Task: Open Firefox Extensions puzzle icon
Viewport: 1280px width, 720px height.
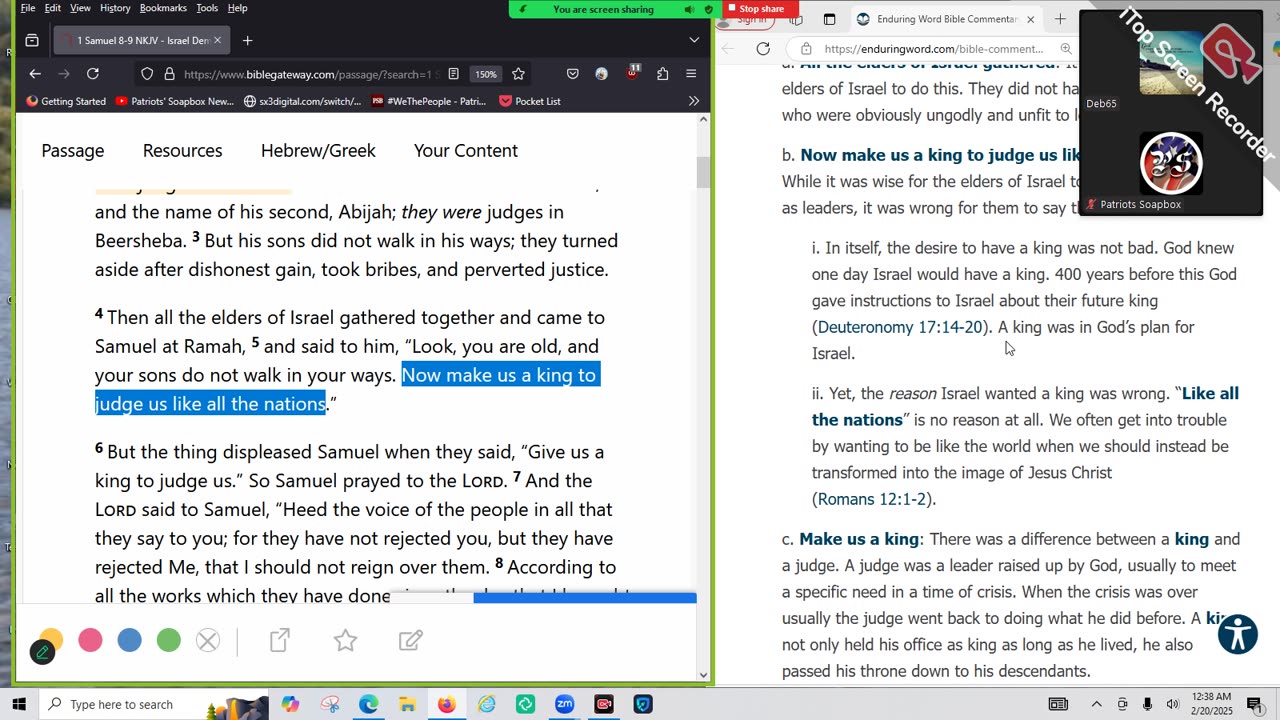Action: point(662,74)
